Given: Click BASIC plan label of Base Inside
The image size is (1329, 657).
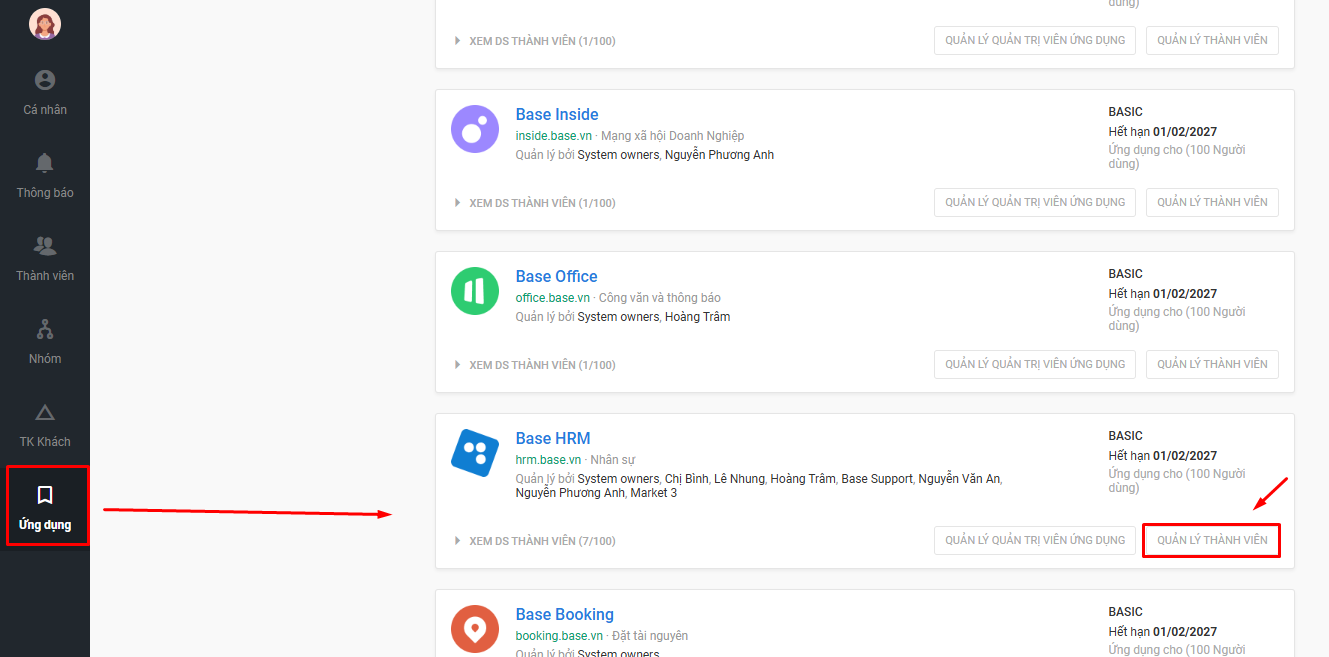Looking at the screenshot, I should pos(1125,112).
